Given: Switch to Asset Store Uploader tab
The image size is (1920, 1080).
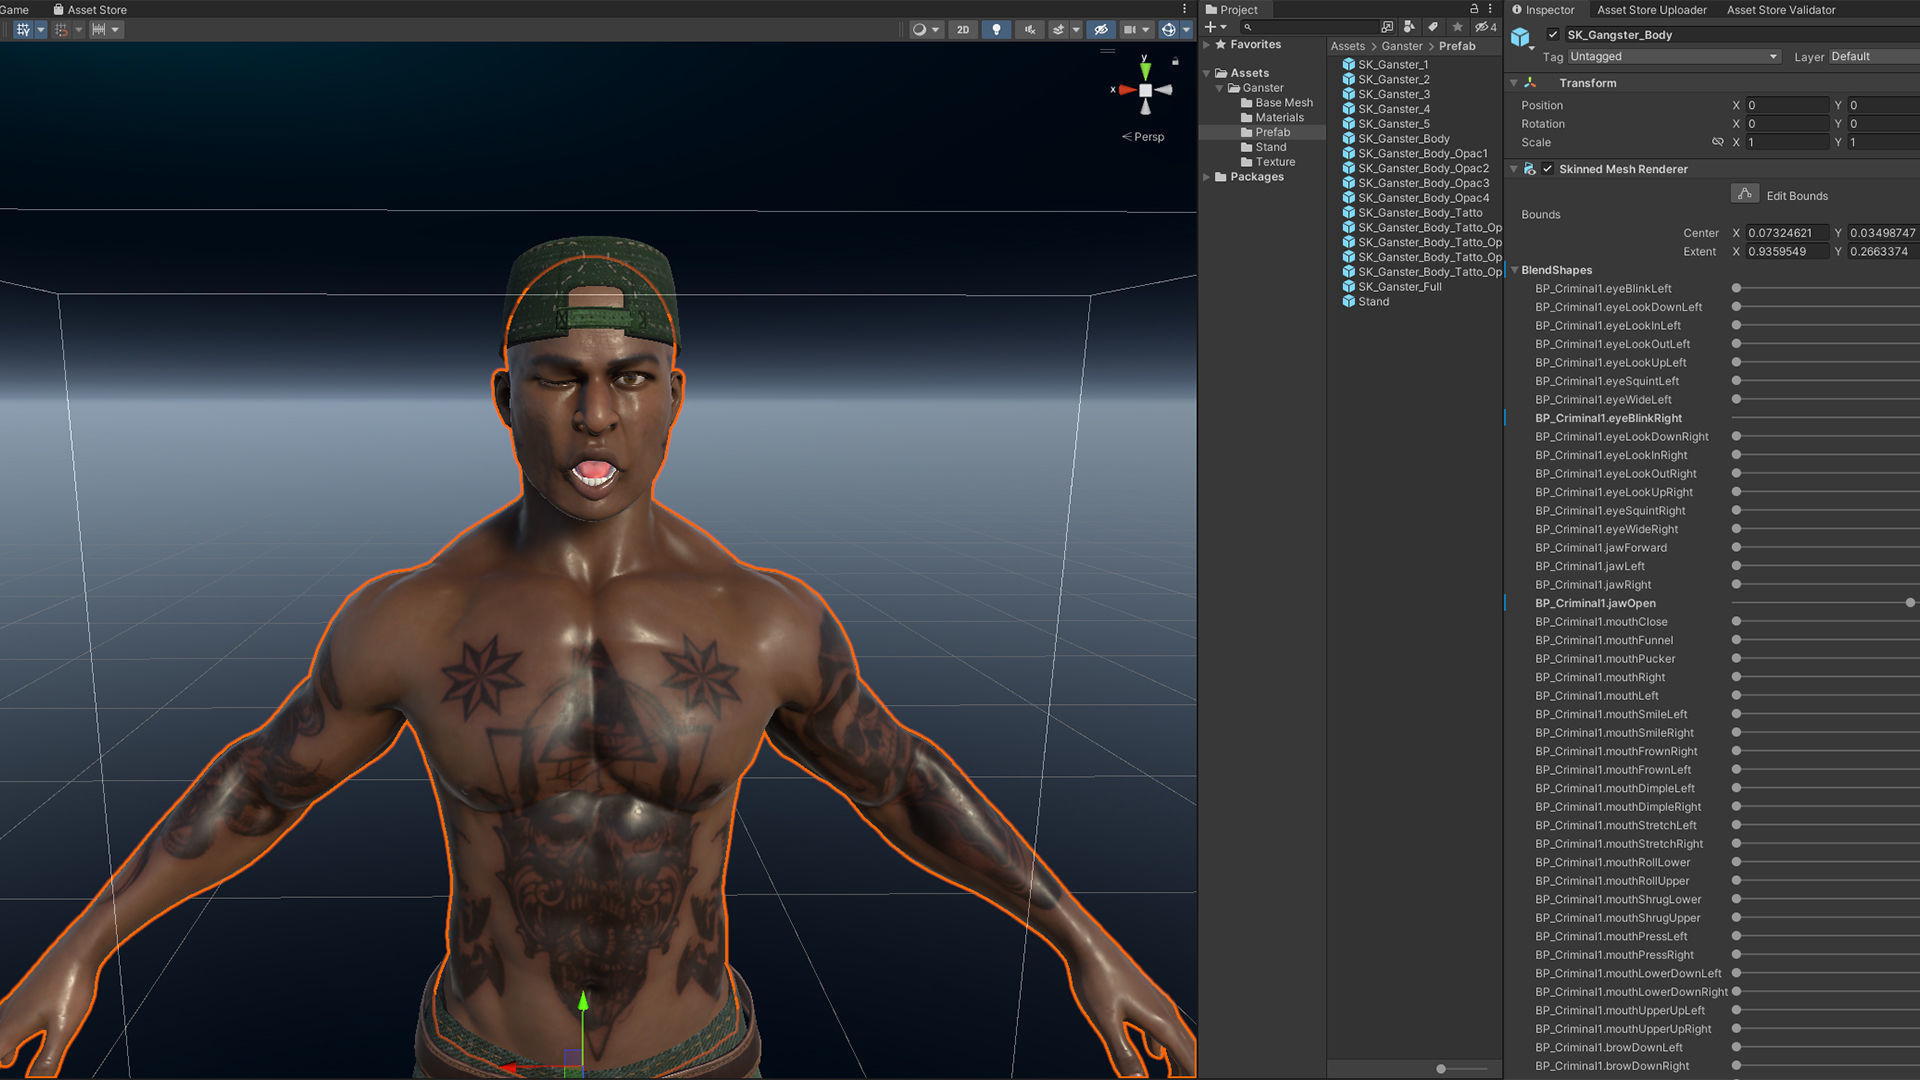Looking at the screenshot, I should tap(1651, 10).
